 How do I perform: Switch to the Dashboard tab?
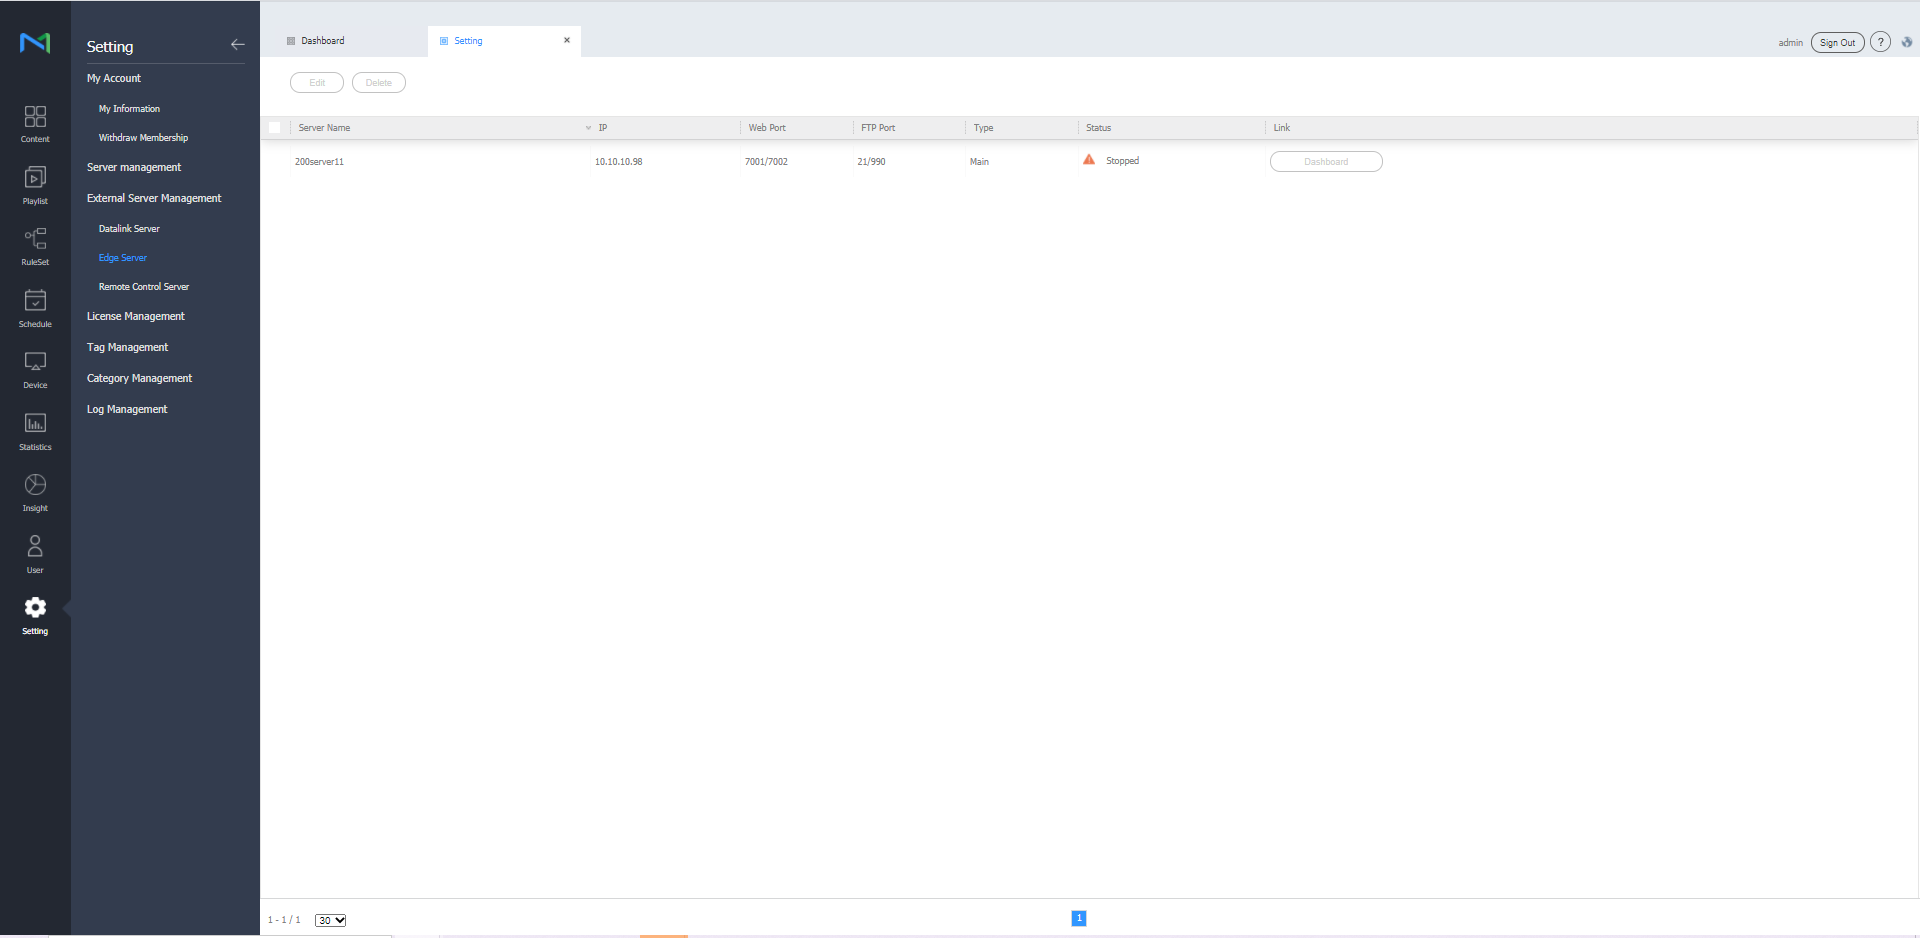click(322, 41)
